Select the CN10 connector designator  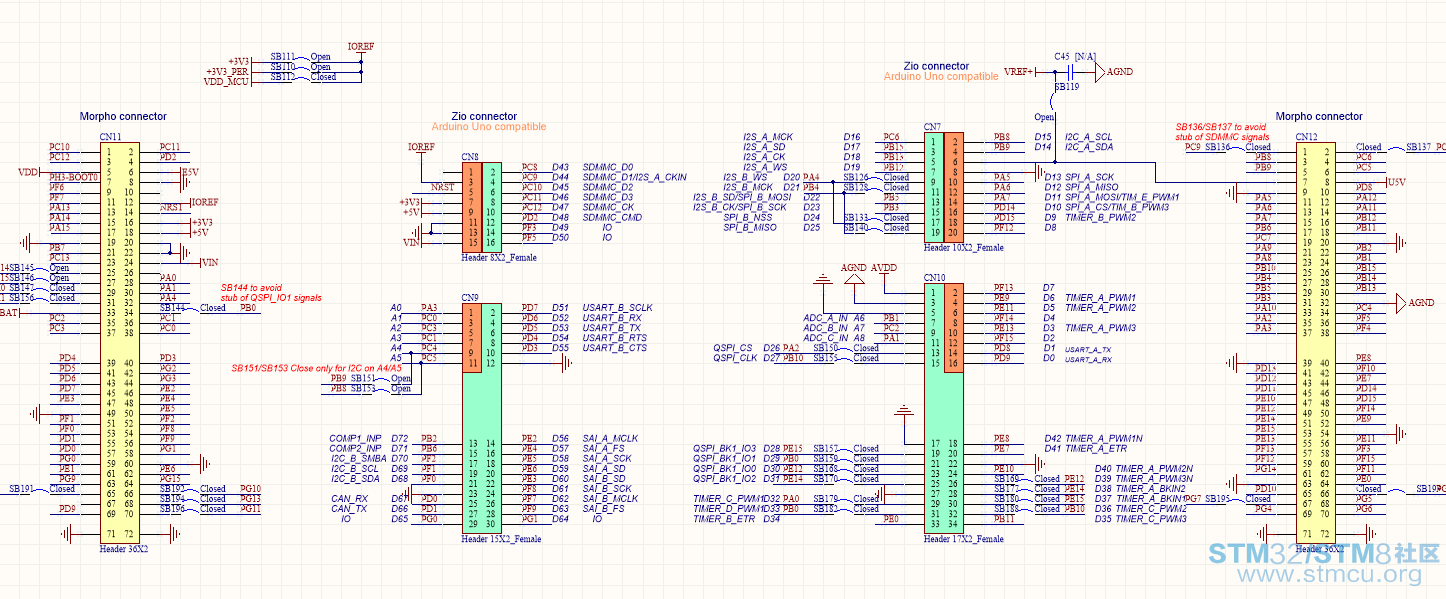[934, 277]
